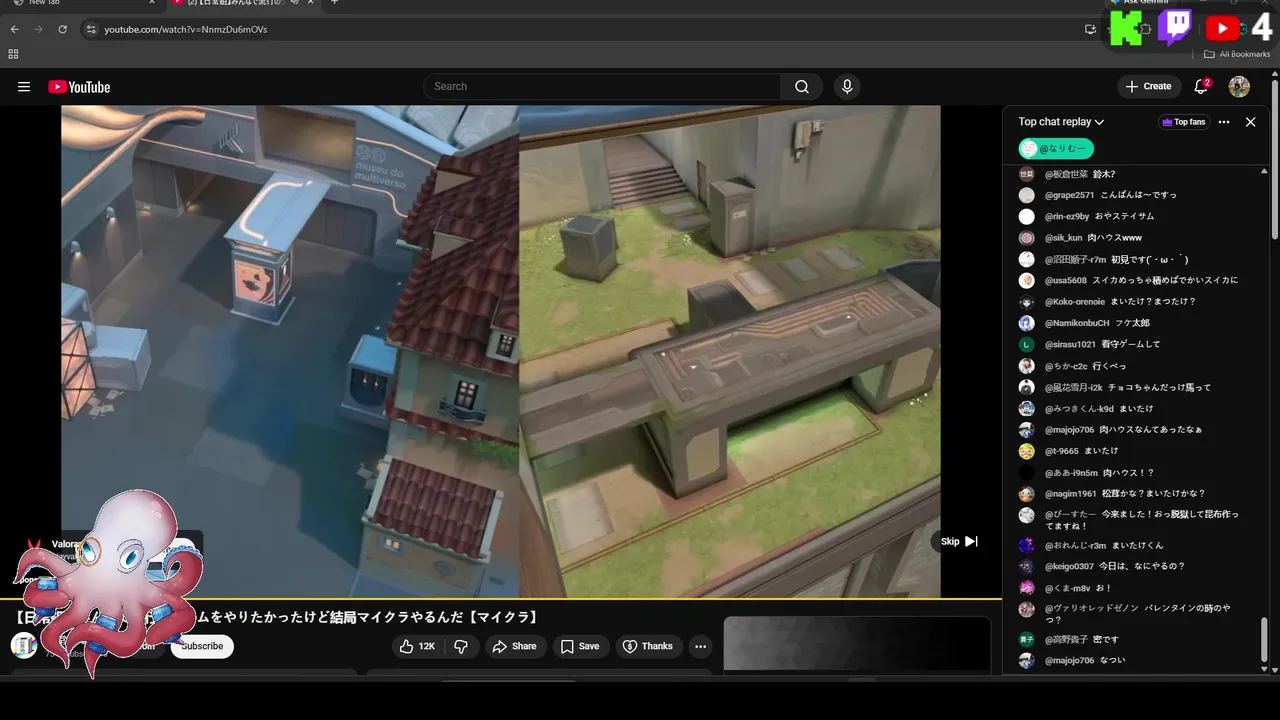Click the video progress bar
The width and height of the screenshot is (1280, 720).
coord(500,599)
